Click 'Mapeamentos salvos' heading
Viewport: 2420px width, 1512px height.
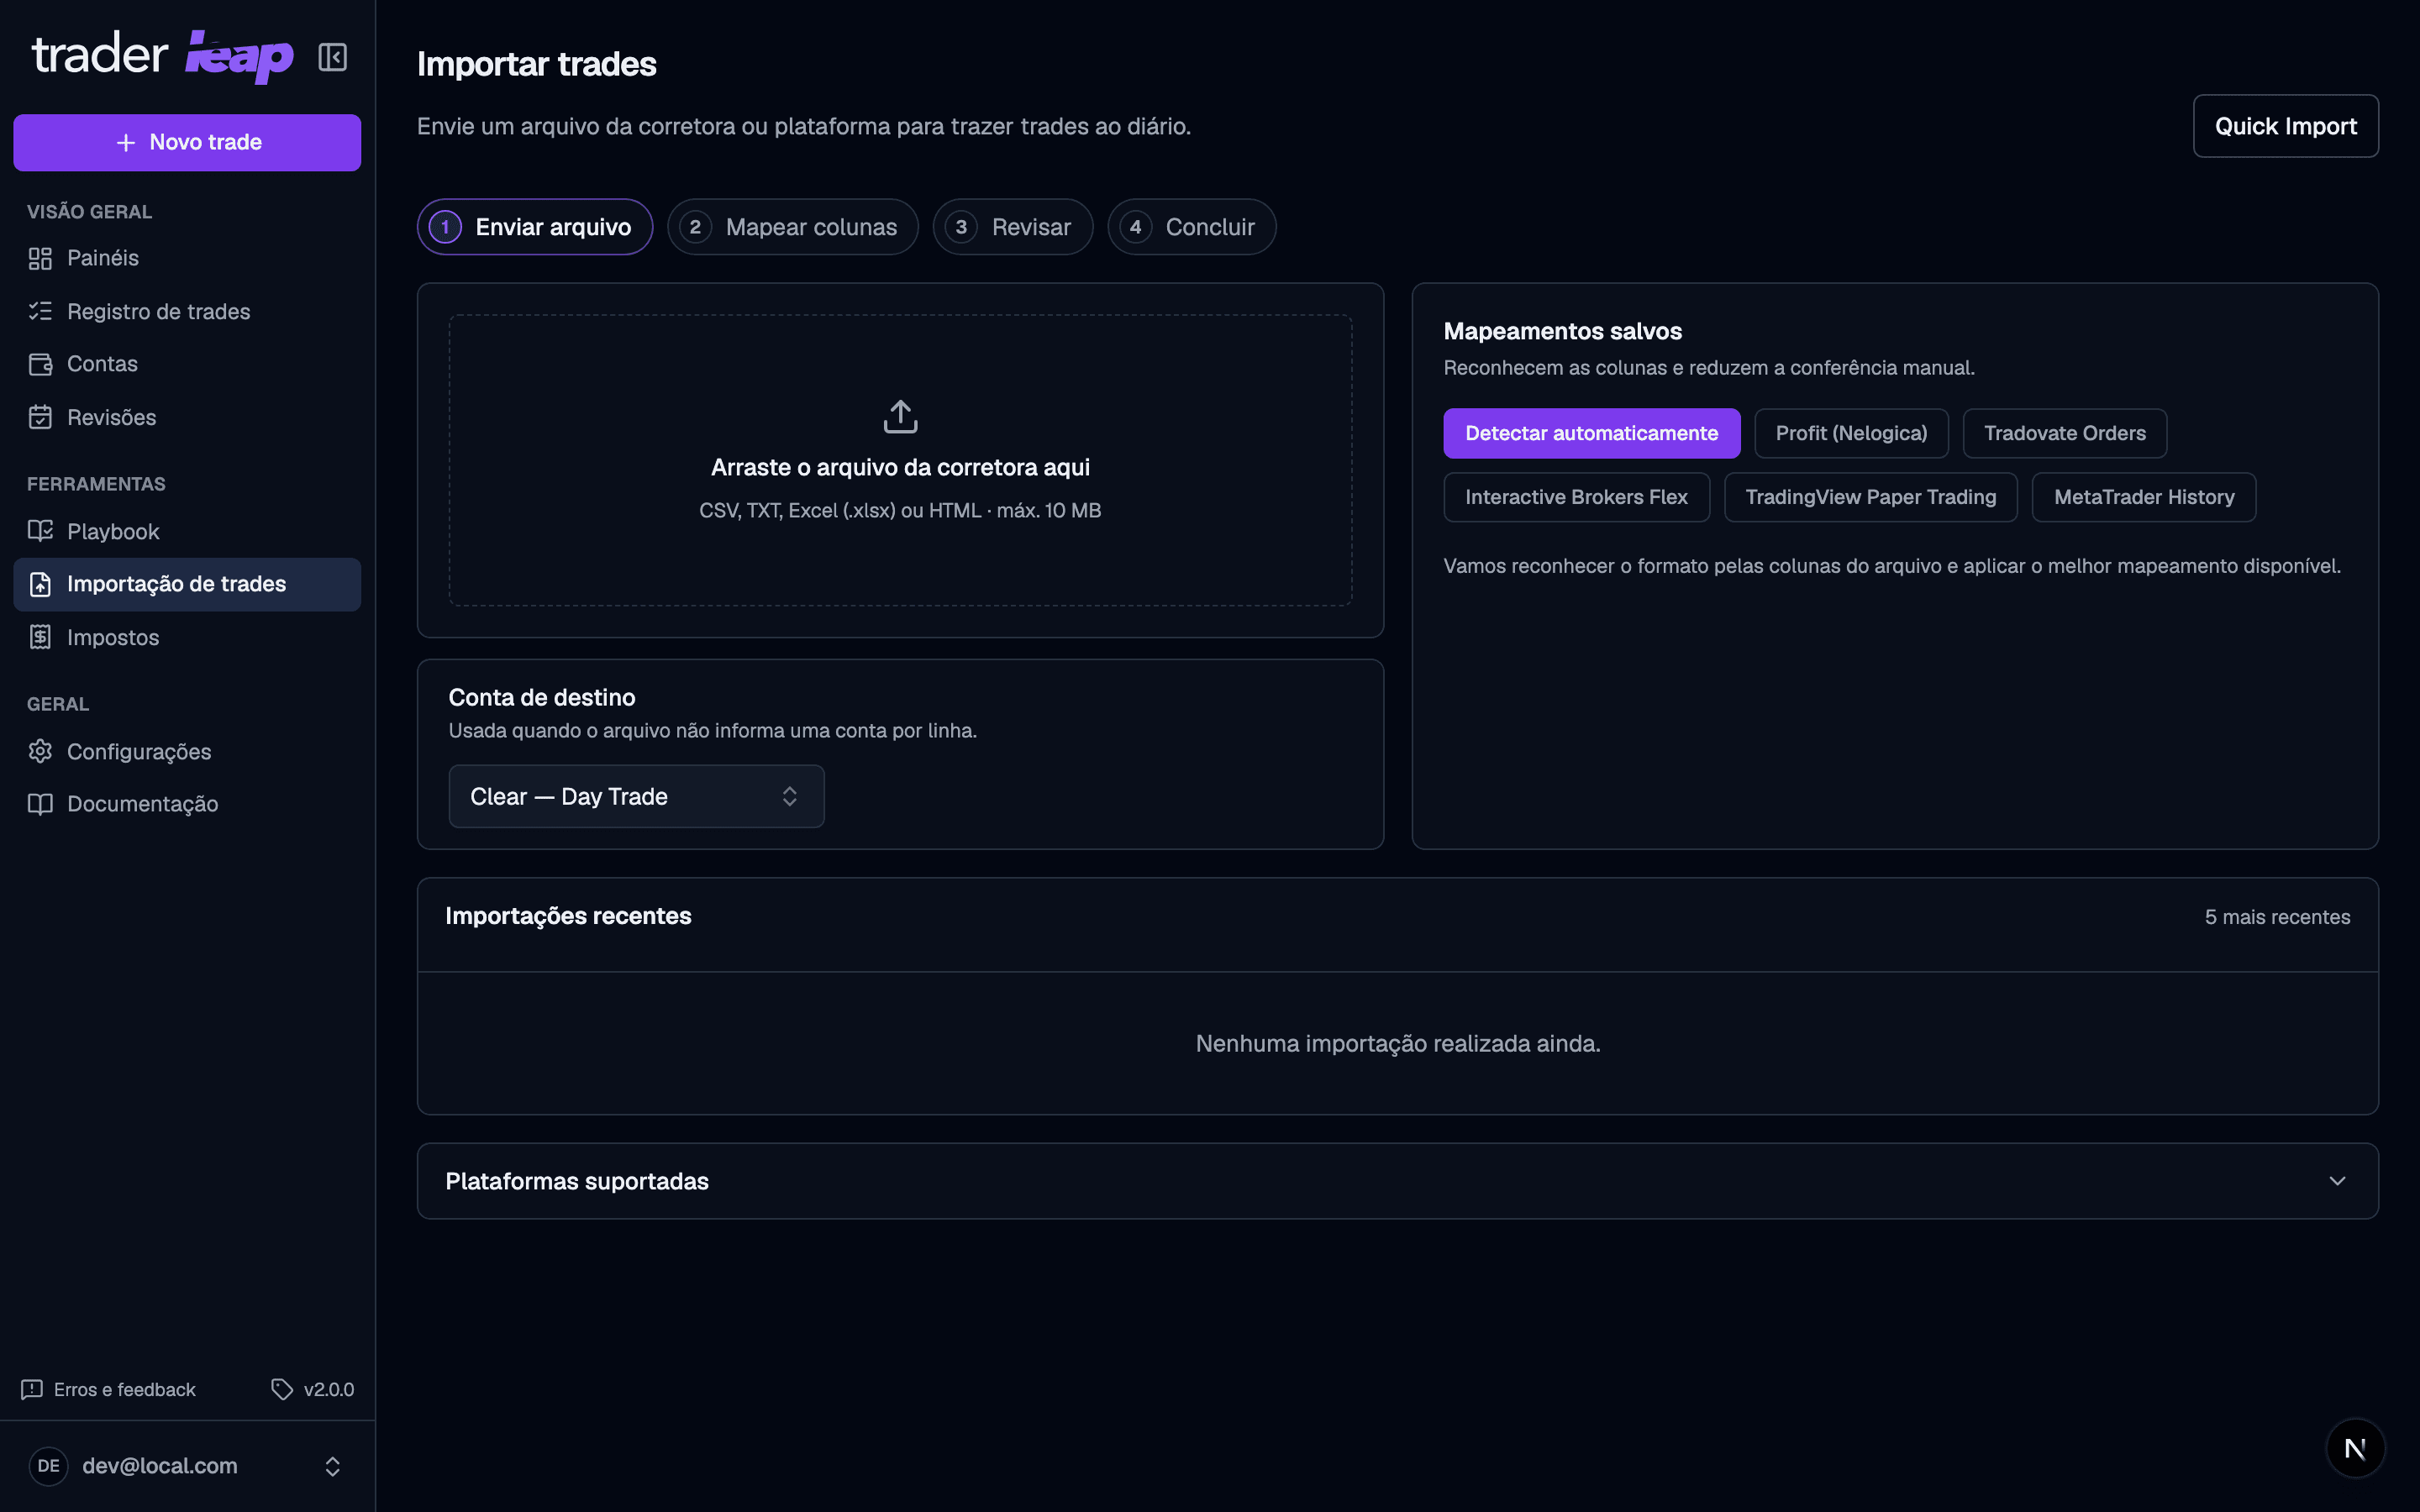1562,331
